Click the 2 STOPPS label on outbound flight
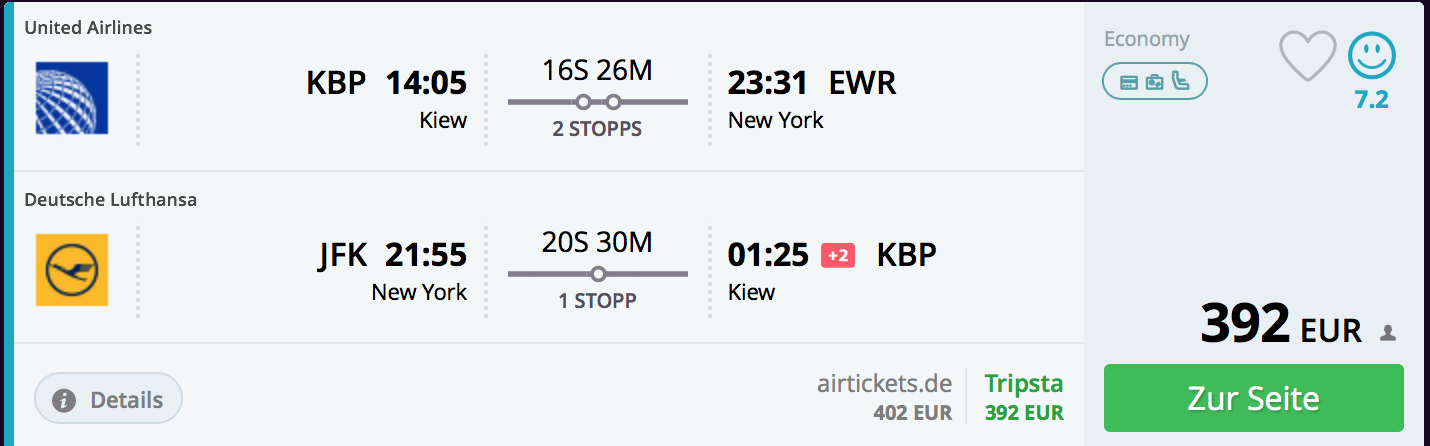Screen dimensions: 1430x446 click(597, 129)
